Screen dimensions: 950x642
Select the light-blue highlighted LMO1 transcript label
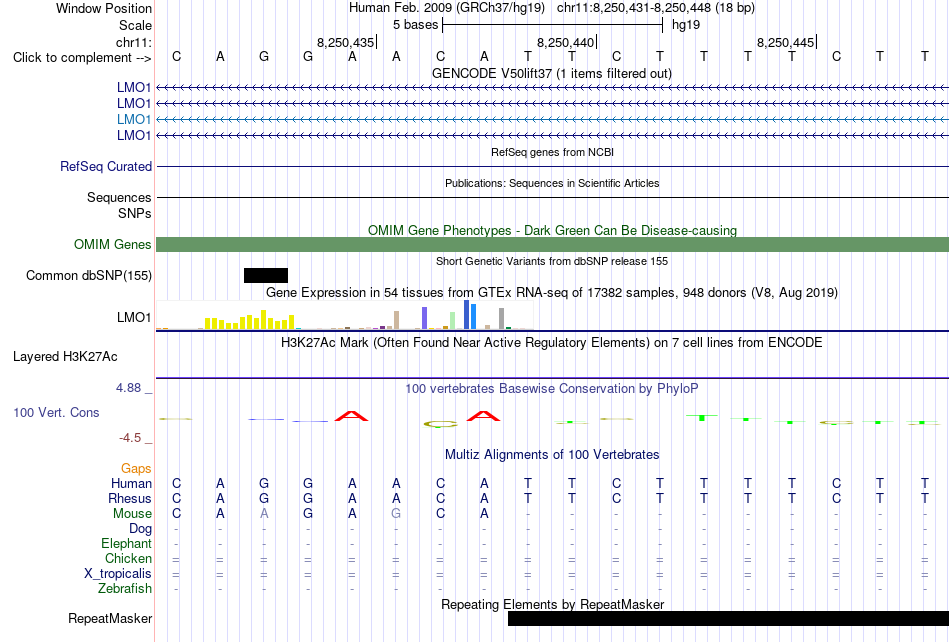(x=134, y=119)
